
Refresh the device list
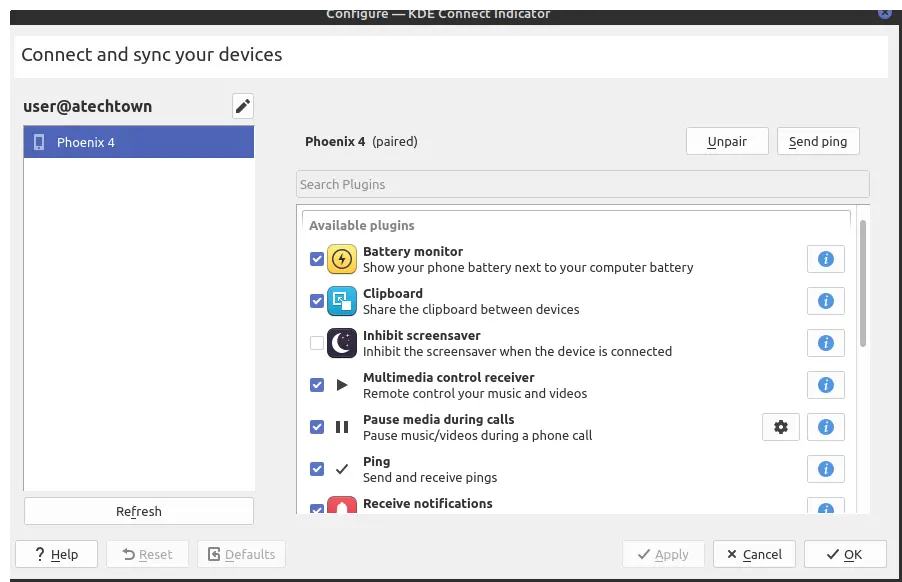pyautogui.click(x=139, y=511)
